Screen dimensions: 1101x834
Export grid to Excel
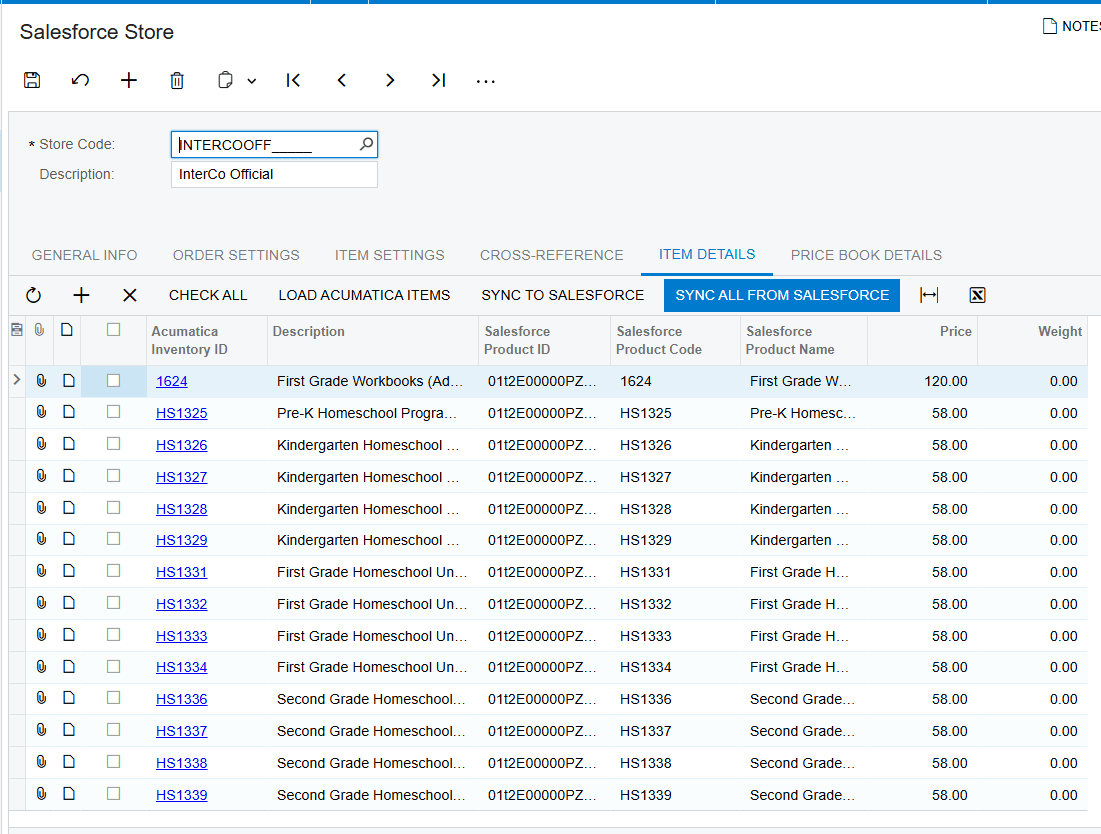(x=977, y=296)
